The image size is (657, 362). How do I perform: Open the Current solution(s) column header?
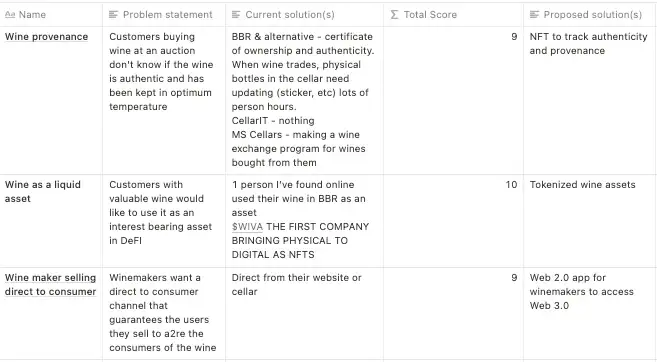point(305,15)
